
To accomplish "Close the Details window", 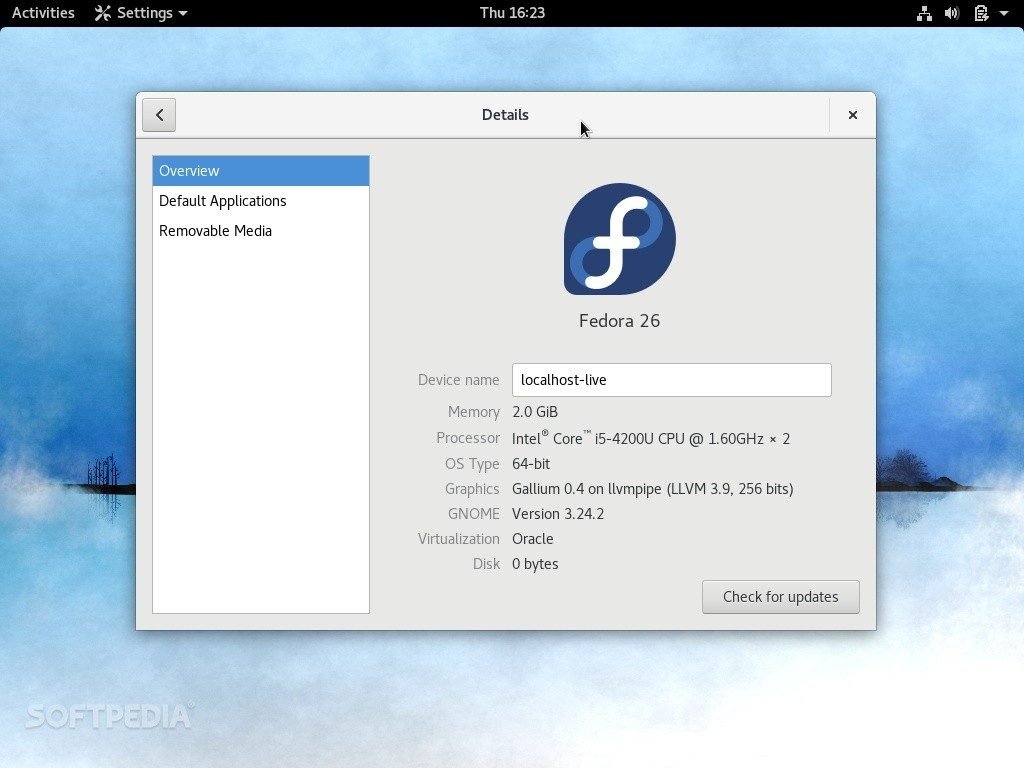I will pyautogui.click(x=852, y=115).
